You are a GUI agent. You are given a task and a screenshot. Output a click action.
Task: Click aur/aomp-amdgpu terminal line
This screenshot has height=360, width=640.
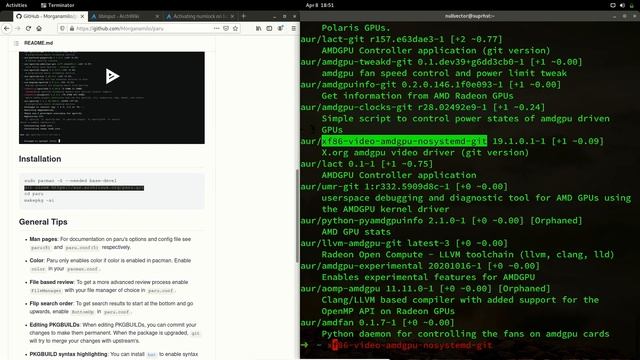425,289
